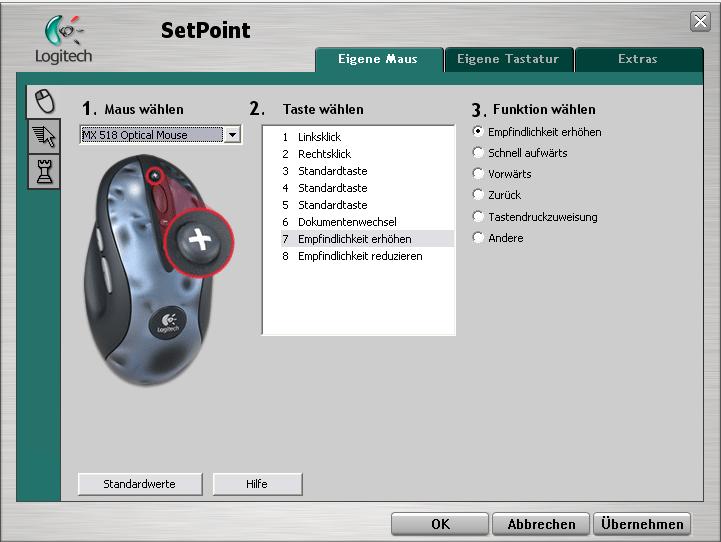Select 8 Empfindlichkeit reduzieren list entry
Image resolution: width=721 pixels, height=542 pixels.
pyautogui.click(x=367, y=256)
